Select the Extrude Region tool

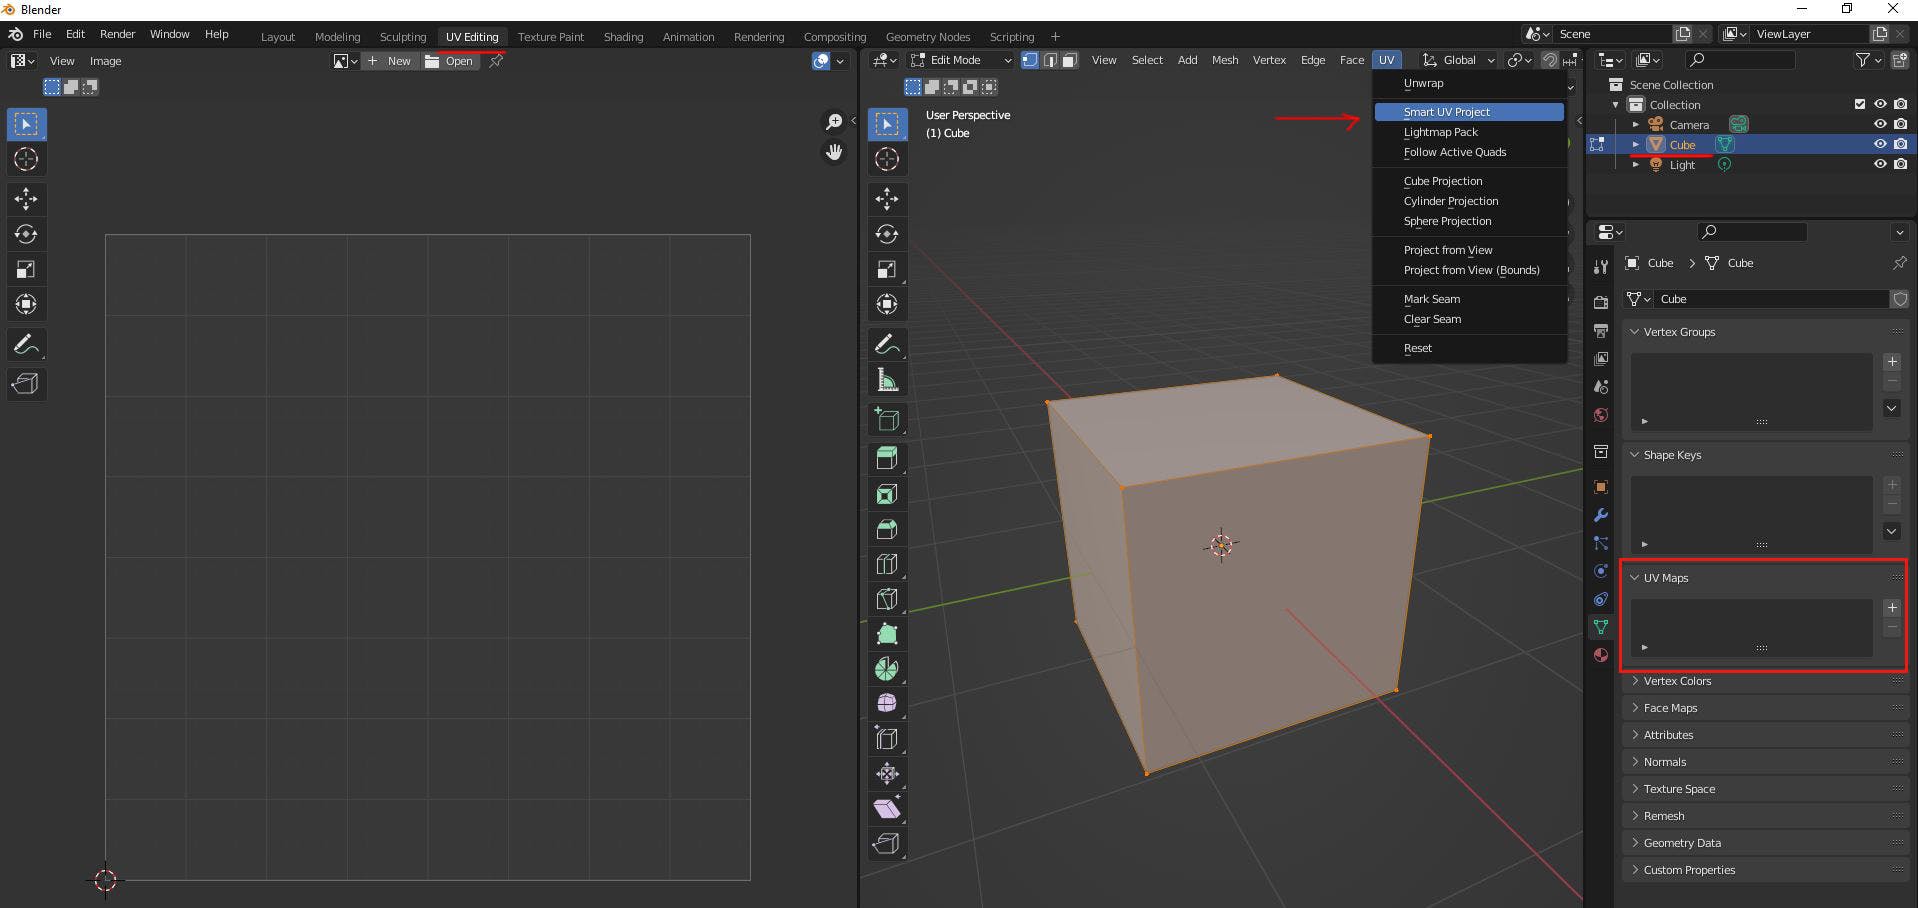pos(887,459)
